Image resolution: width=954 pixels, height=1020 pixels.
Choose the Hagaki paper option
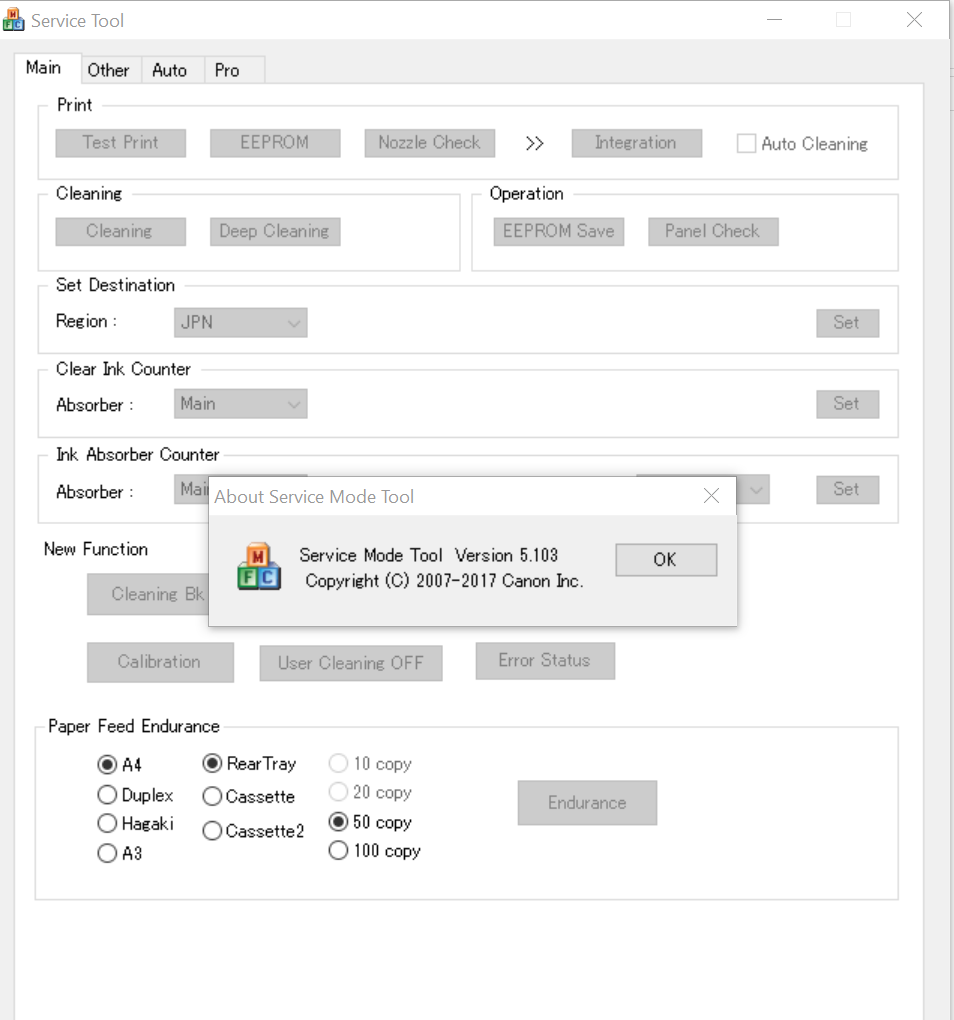coord(107,824)
